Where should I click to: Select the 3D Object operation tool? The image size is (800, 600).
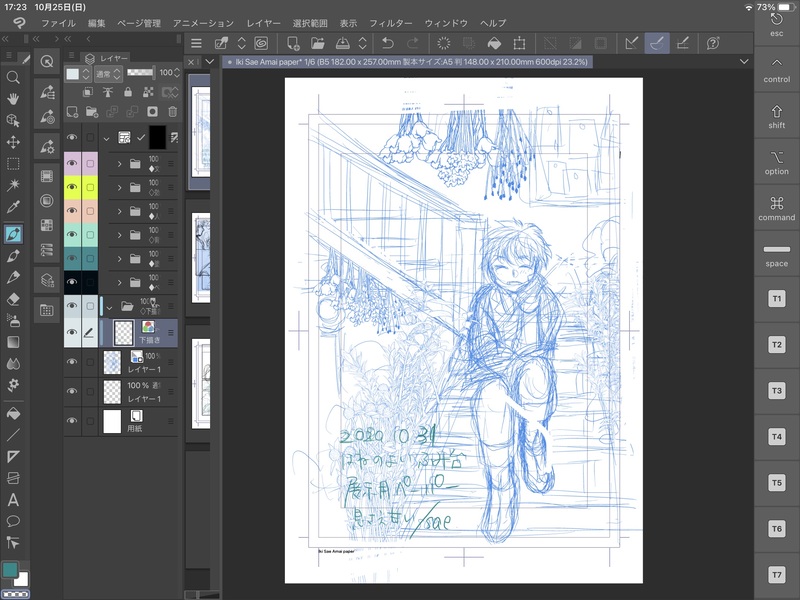click(x=13, y=120)
